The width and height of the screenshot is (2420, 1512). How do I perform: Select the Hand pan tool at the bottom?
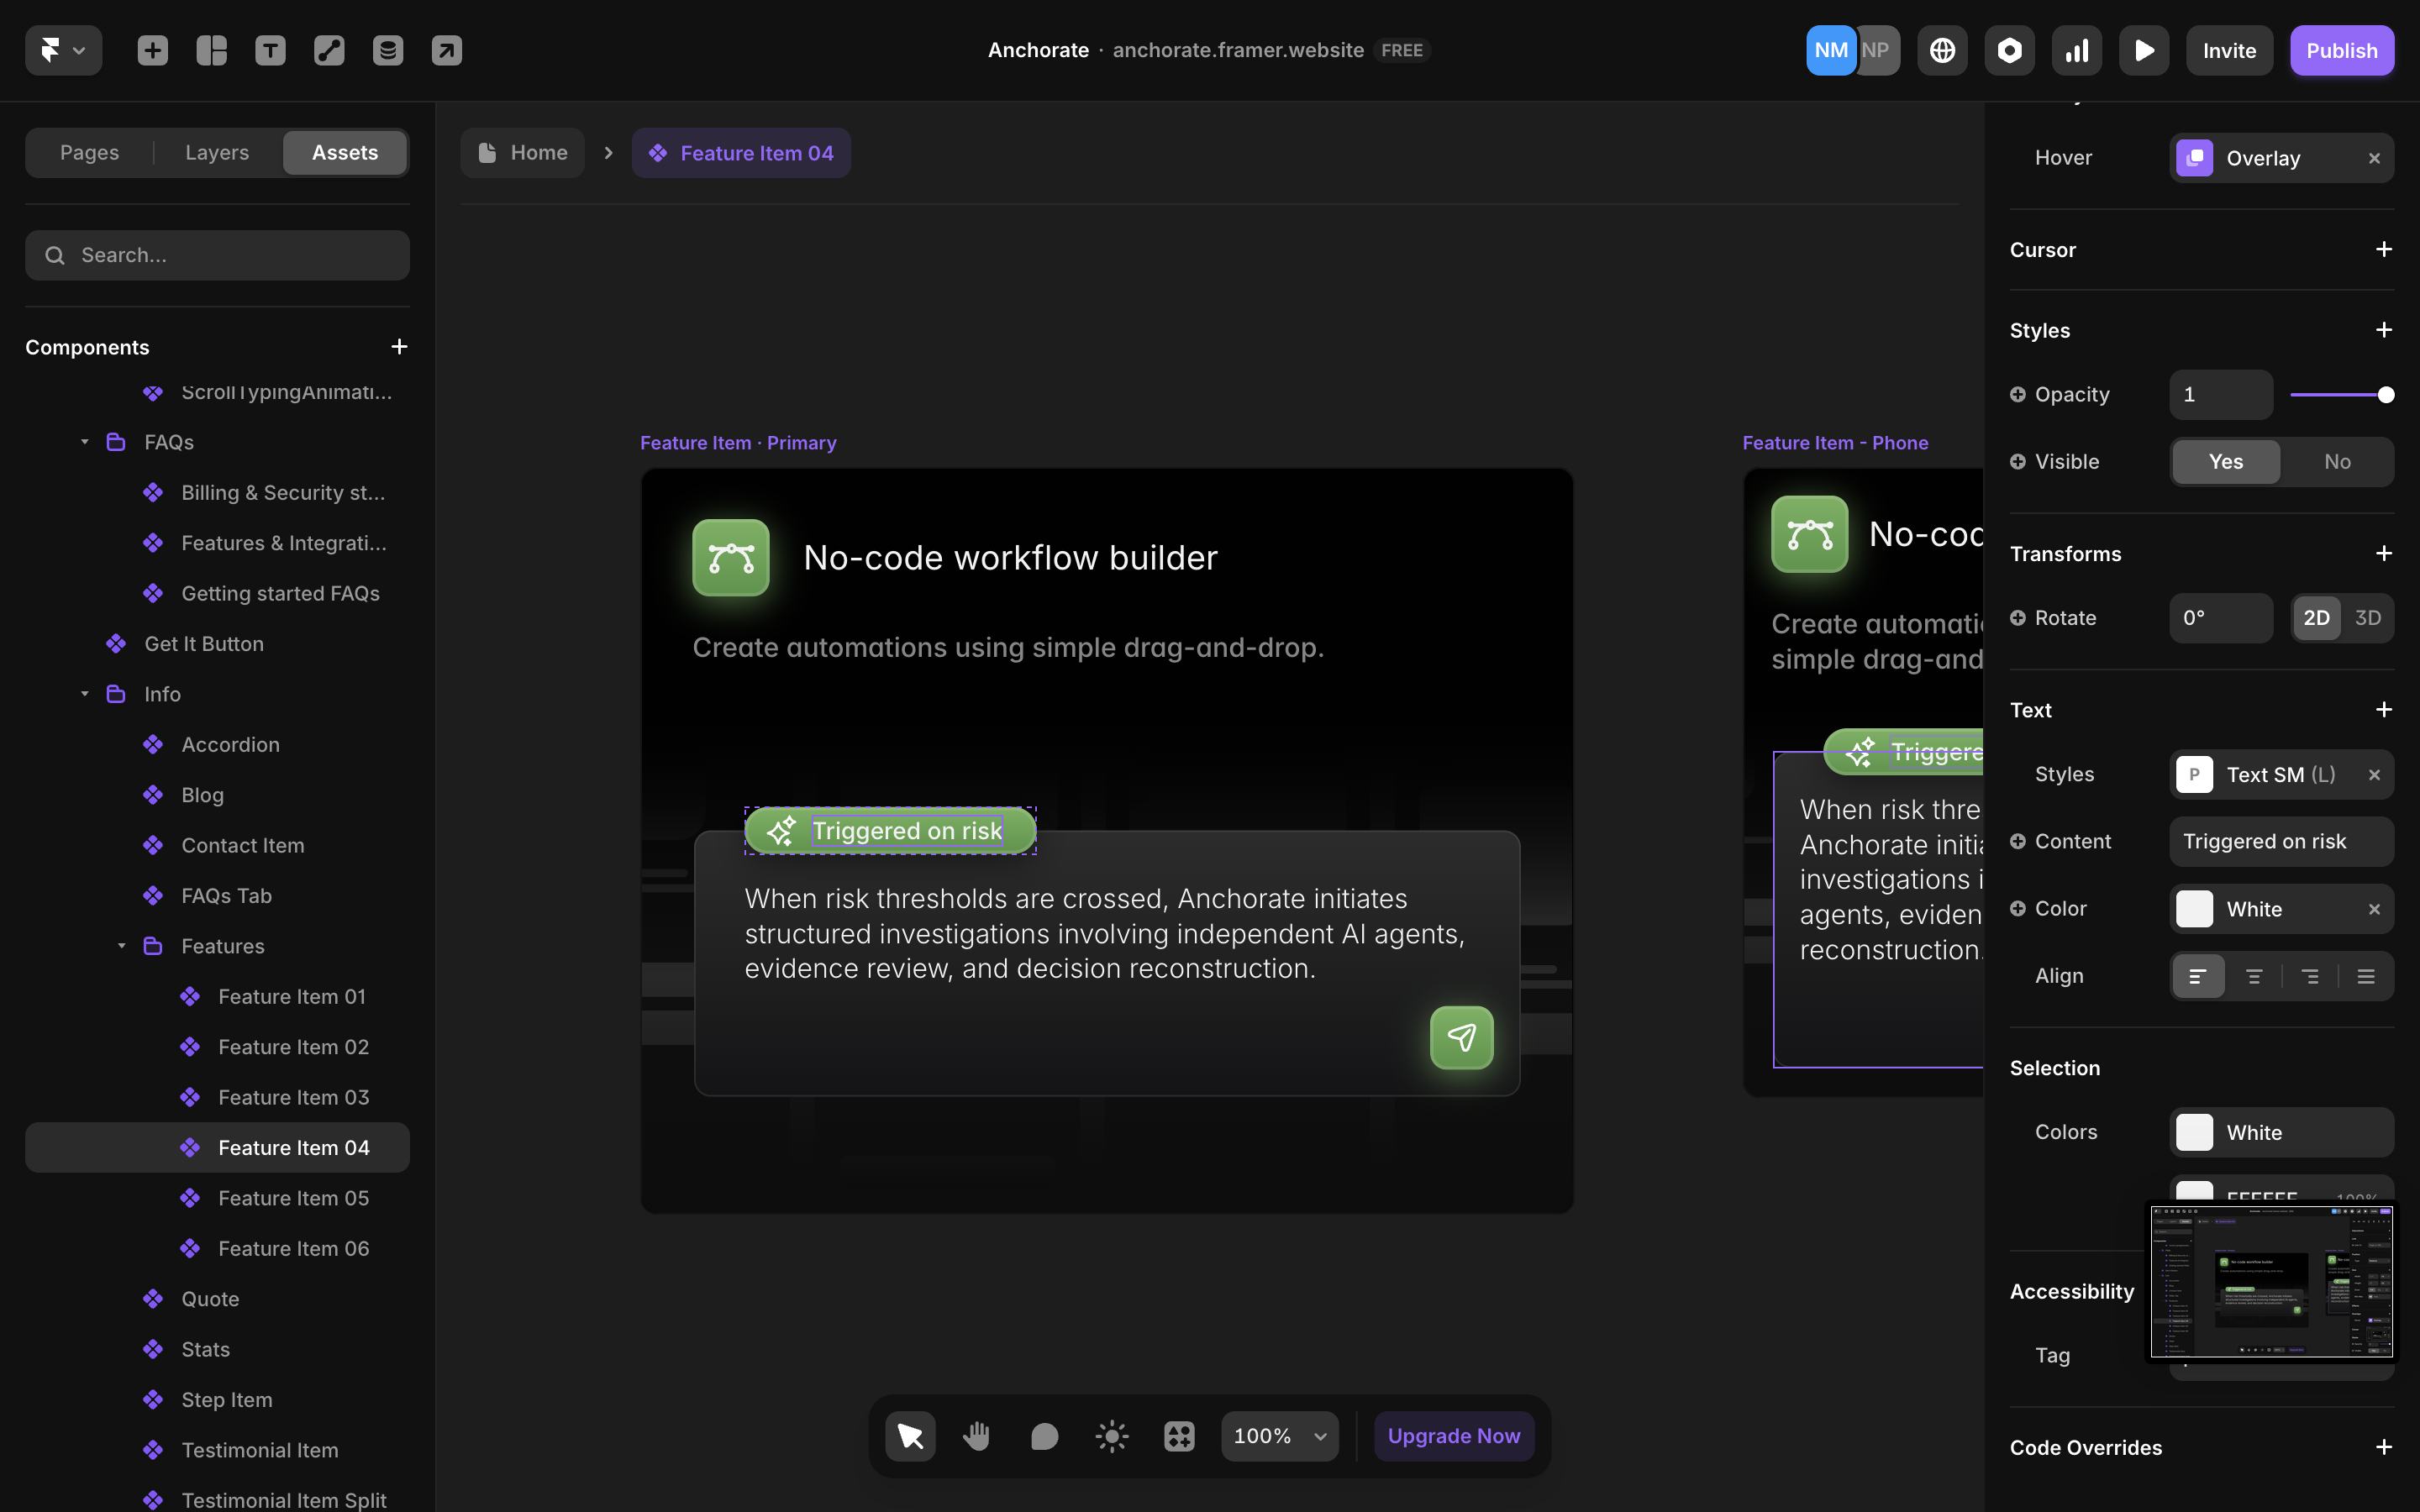(x=976, y=1435)
